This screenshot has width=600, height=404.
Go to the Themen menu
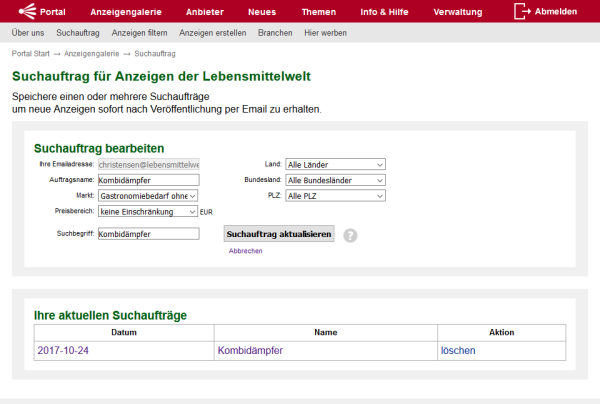[x=318, y=12]
